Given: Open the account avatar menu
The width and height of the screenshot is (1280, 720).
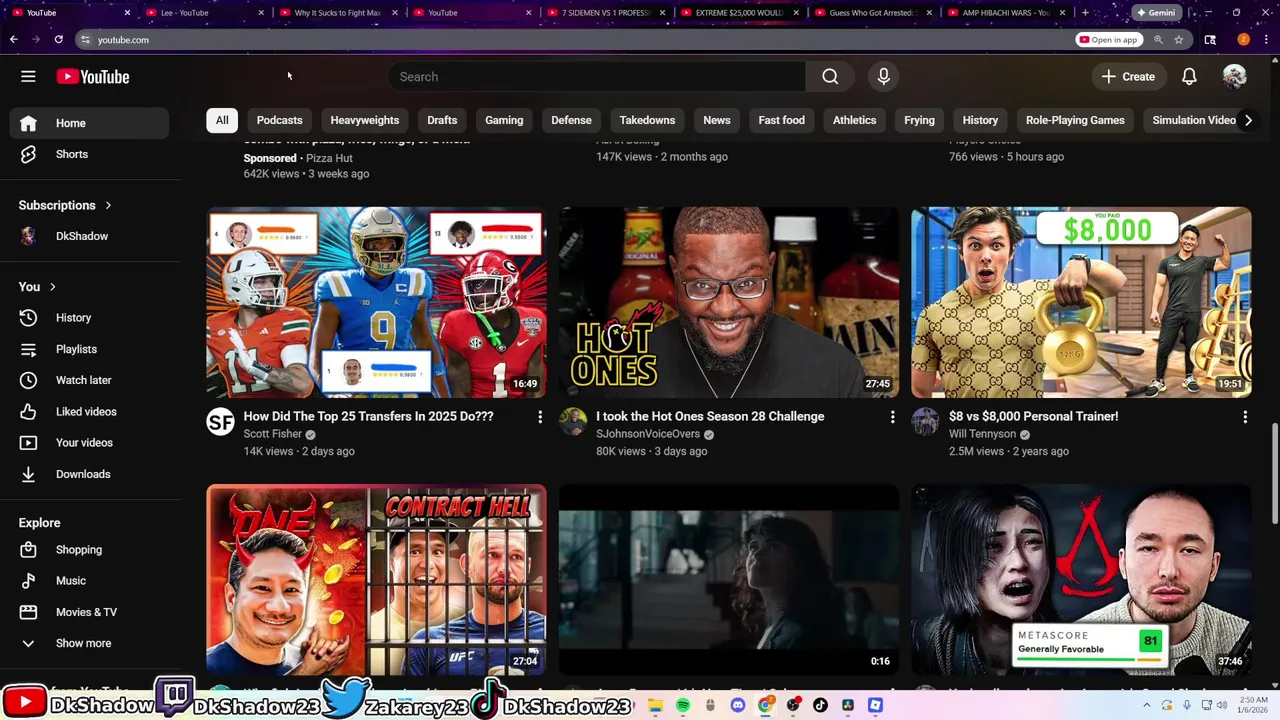Looking at the screenshot, I should coord(1234,76).
